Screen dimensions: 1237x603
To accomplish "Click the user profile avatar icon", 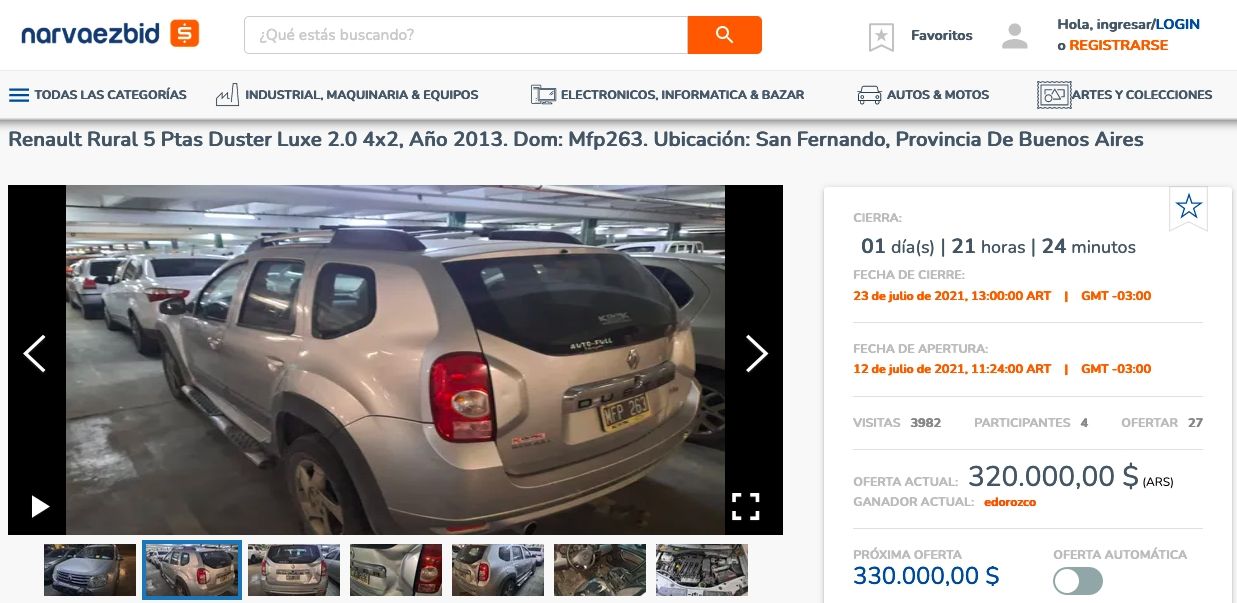I will [x=1015, y=36].
